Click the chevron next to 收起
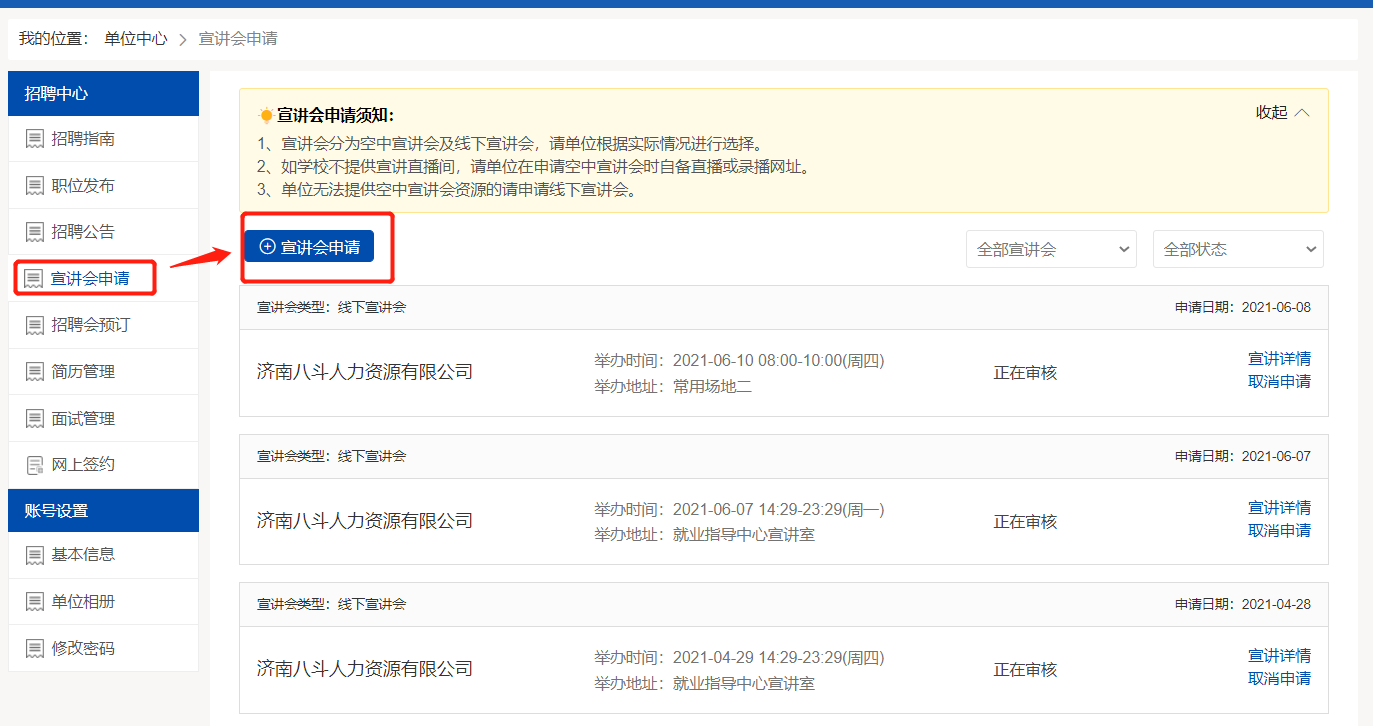 pos(1302,112)
